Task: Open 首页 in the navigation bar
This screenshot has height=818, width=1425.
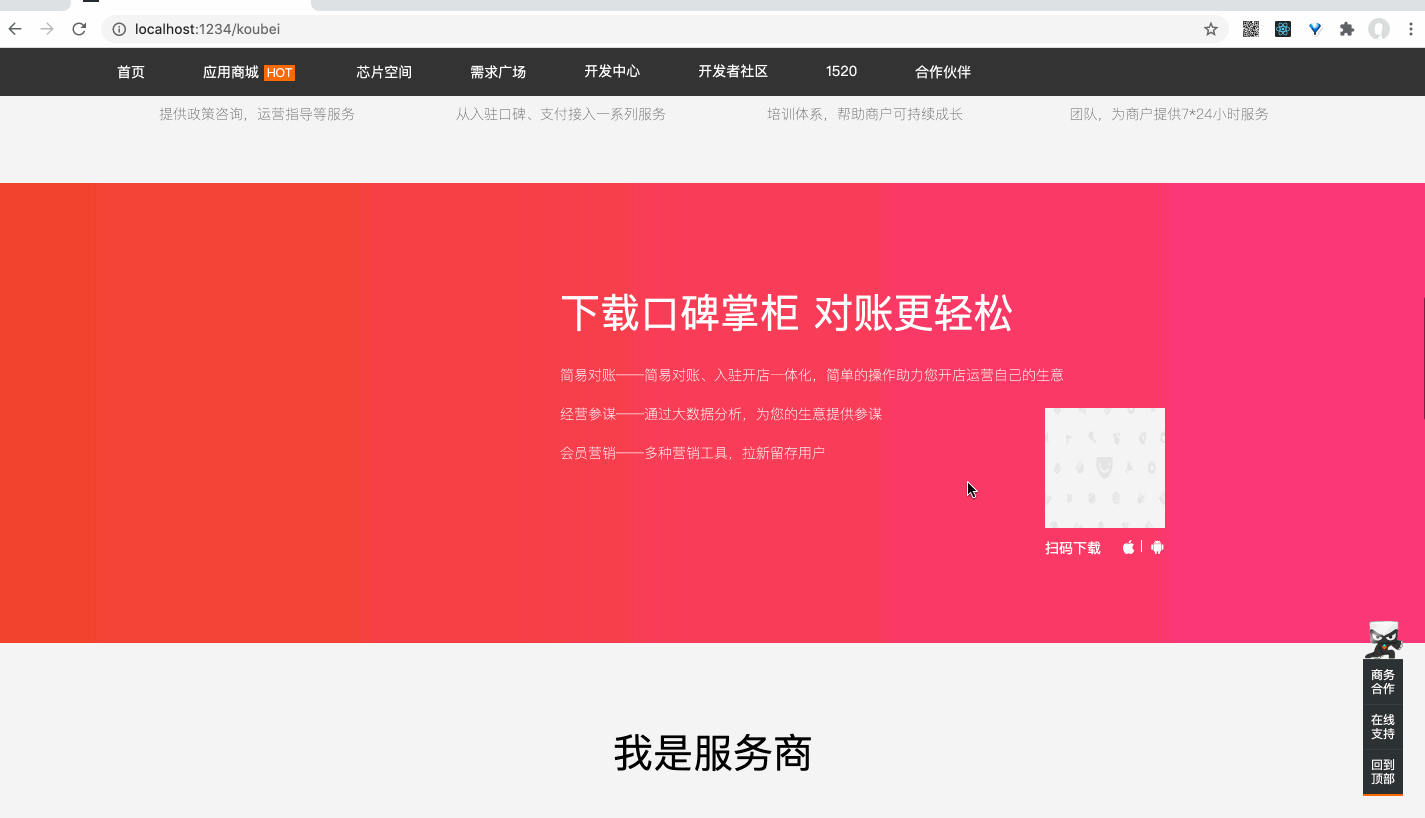Action: [131, 72]
